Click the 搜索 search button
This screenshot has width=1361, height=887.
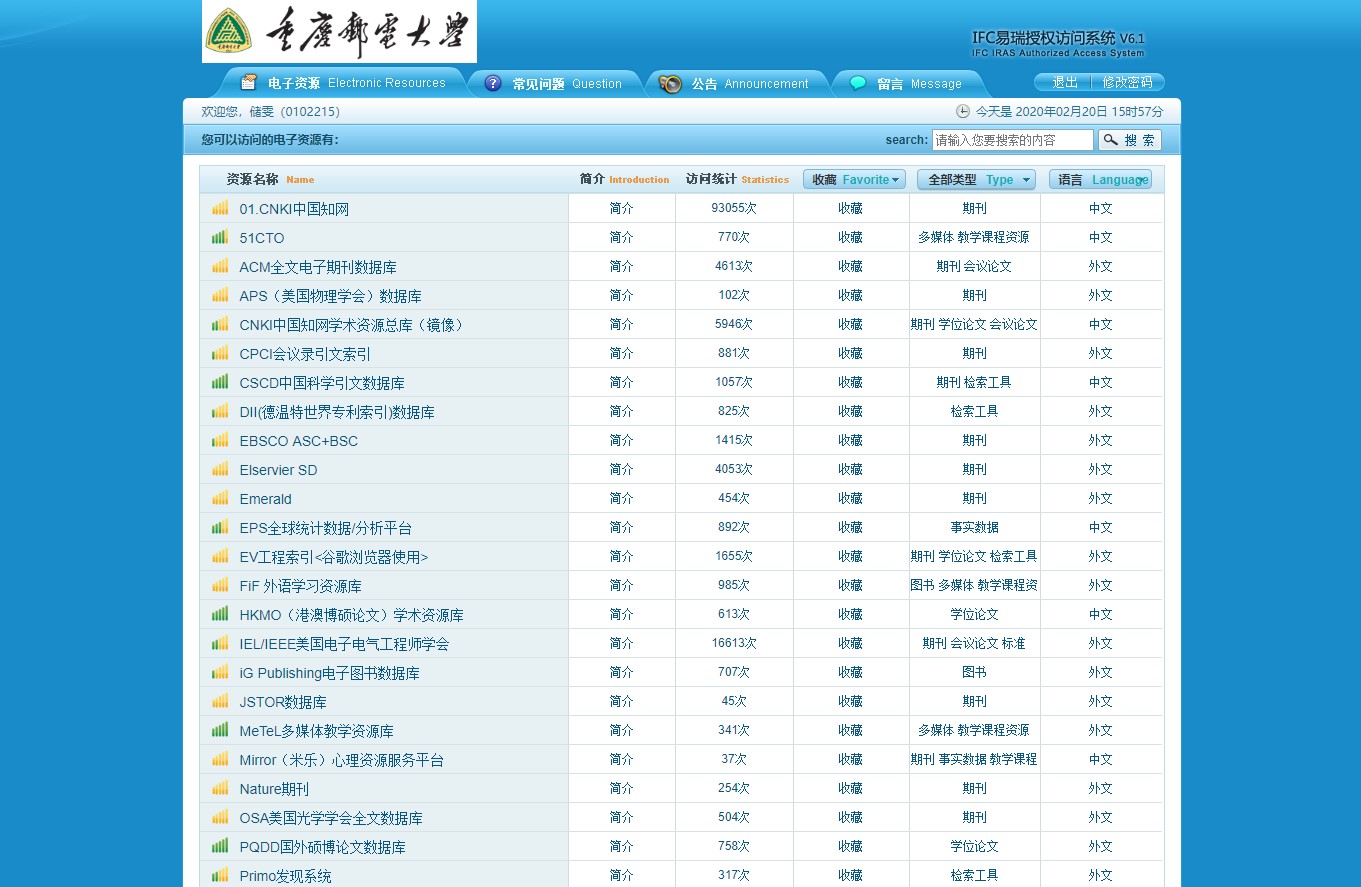coord(1130,140)
